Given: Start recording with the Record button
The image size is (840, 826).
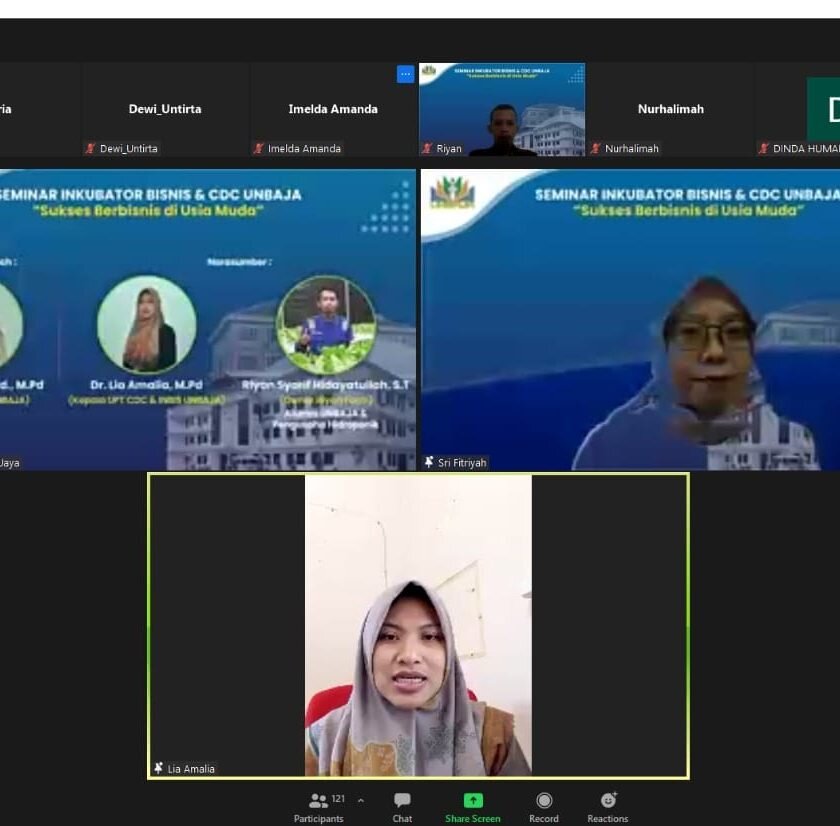Looking at the screenshot, I should click(544, 806).
